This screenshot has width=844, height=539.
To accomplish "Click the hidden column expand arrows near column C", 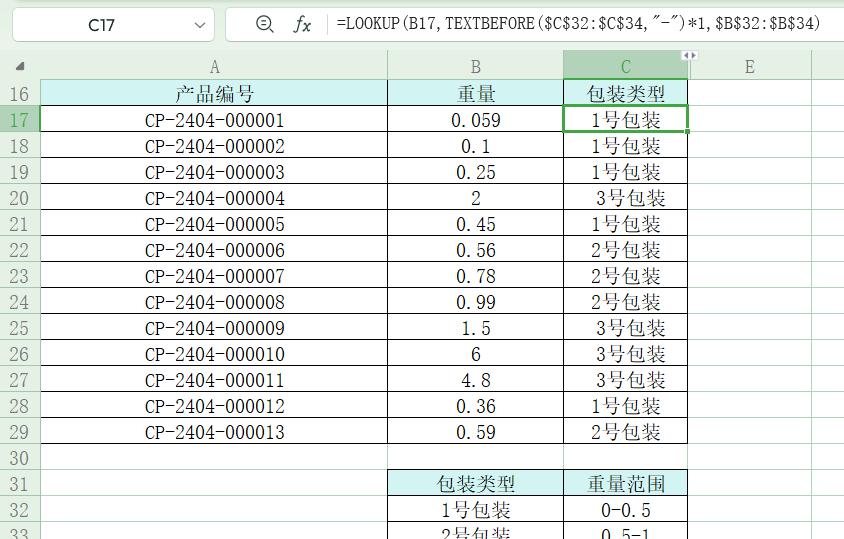I will point(690,55).
